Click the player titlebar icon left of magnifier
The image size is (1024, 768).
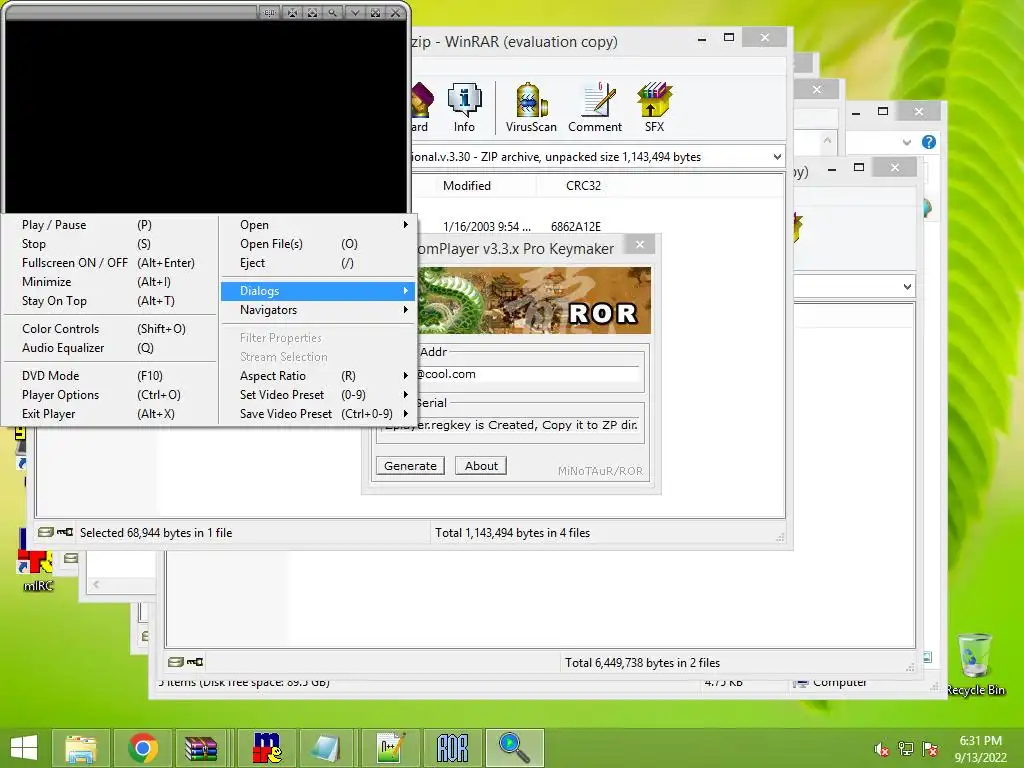(312, 12)
